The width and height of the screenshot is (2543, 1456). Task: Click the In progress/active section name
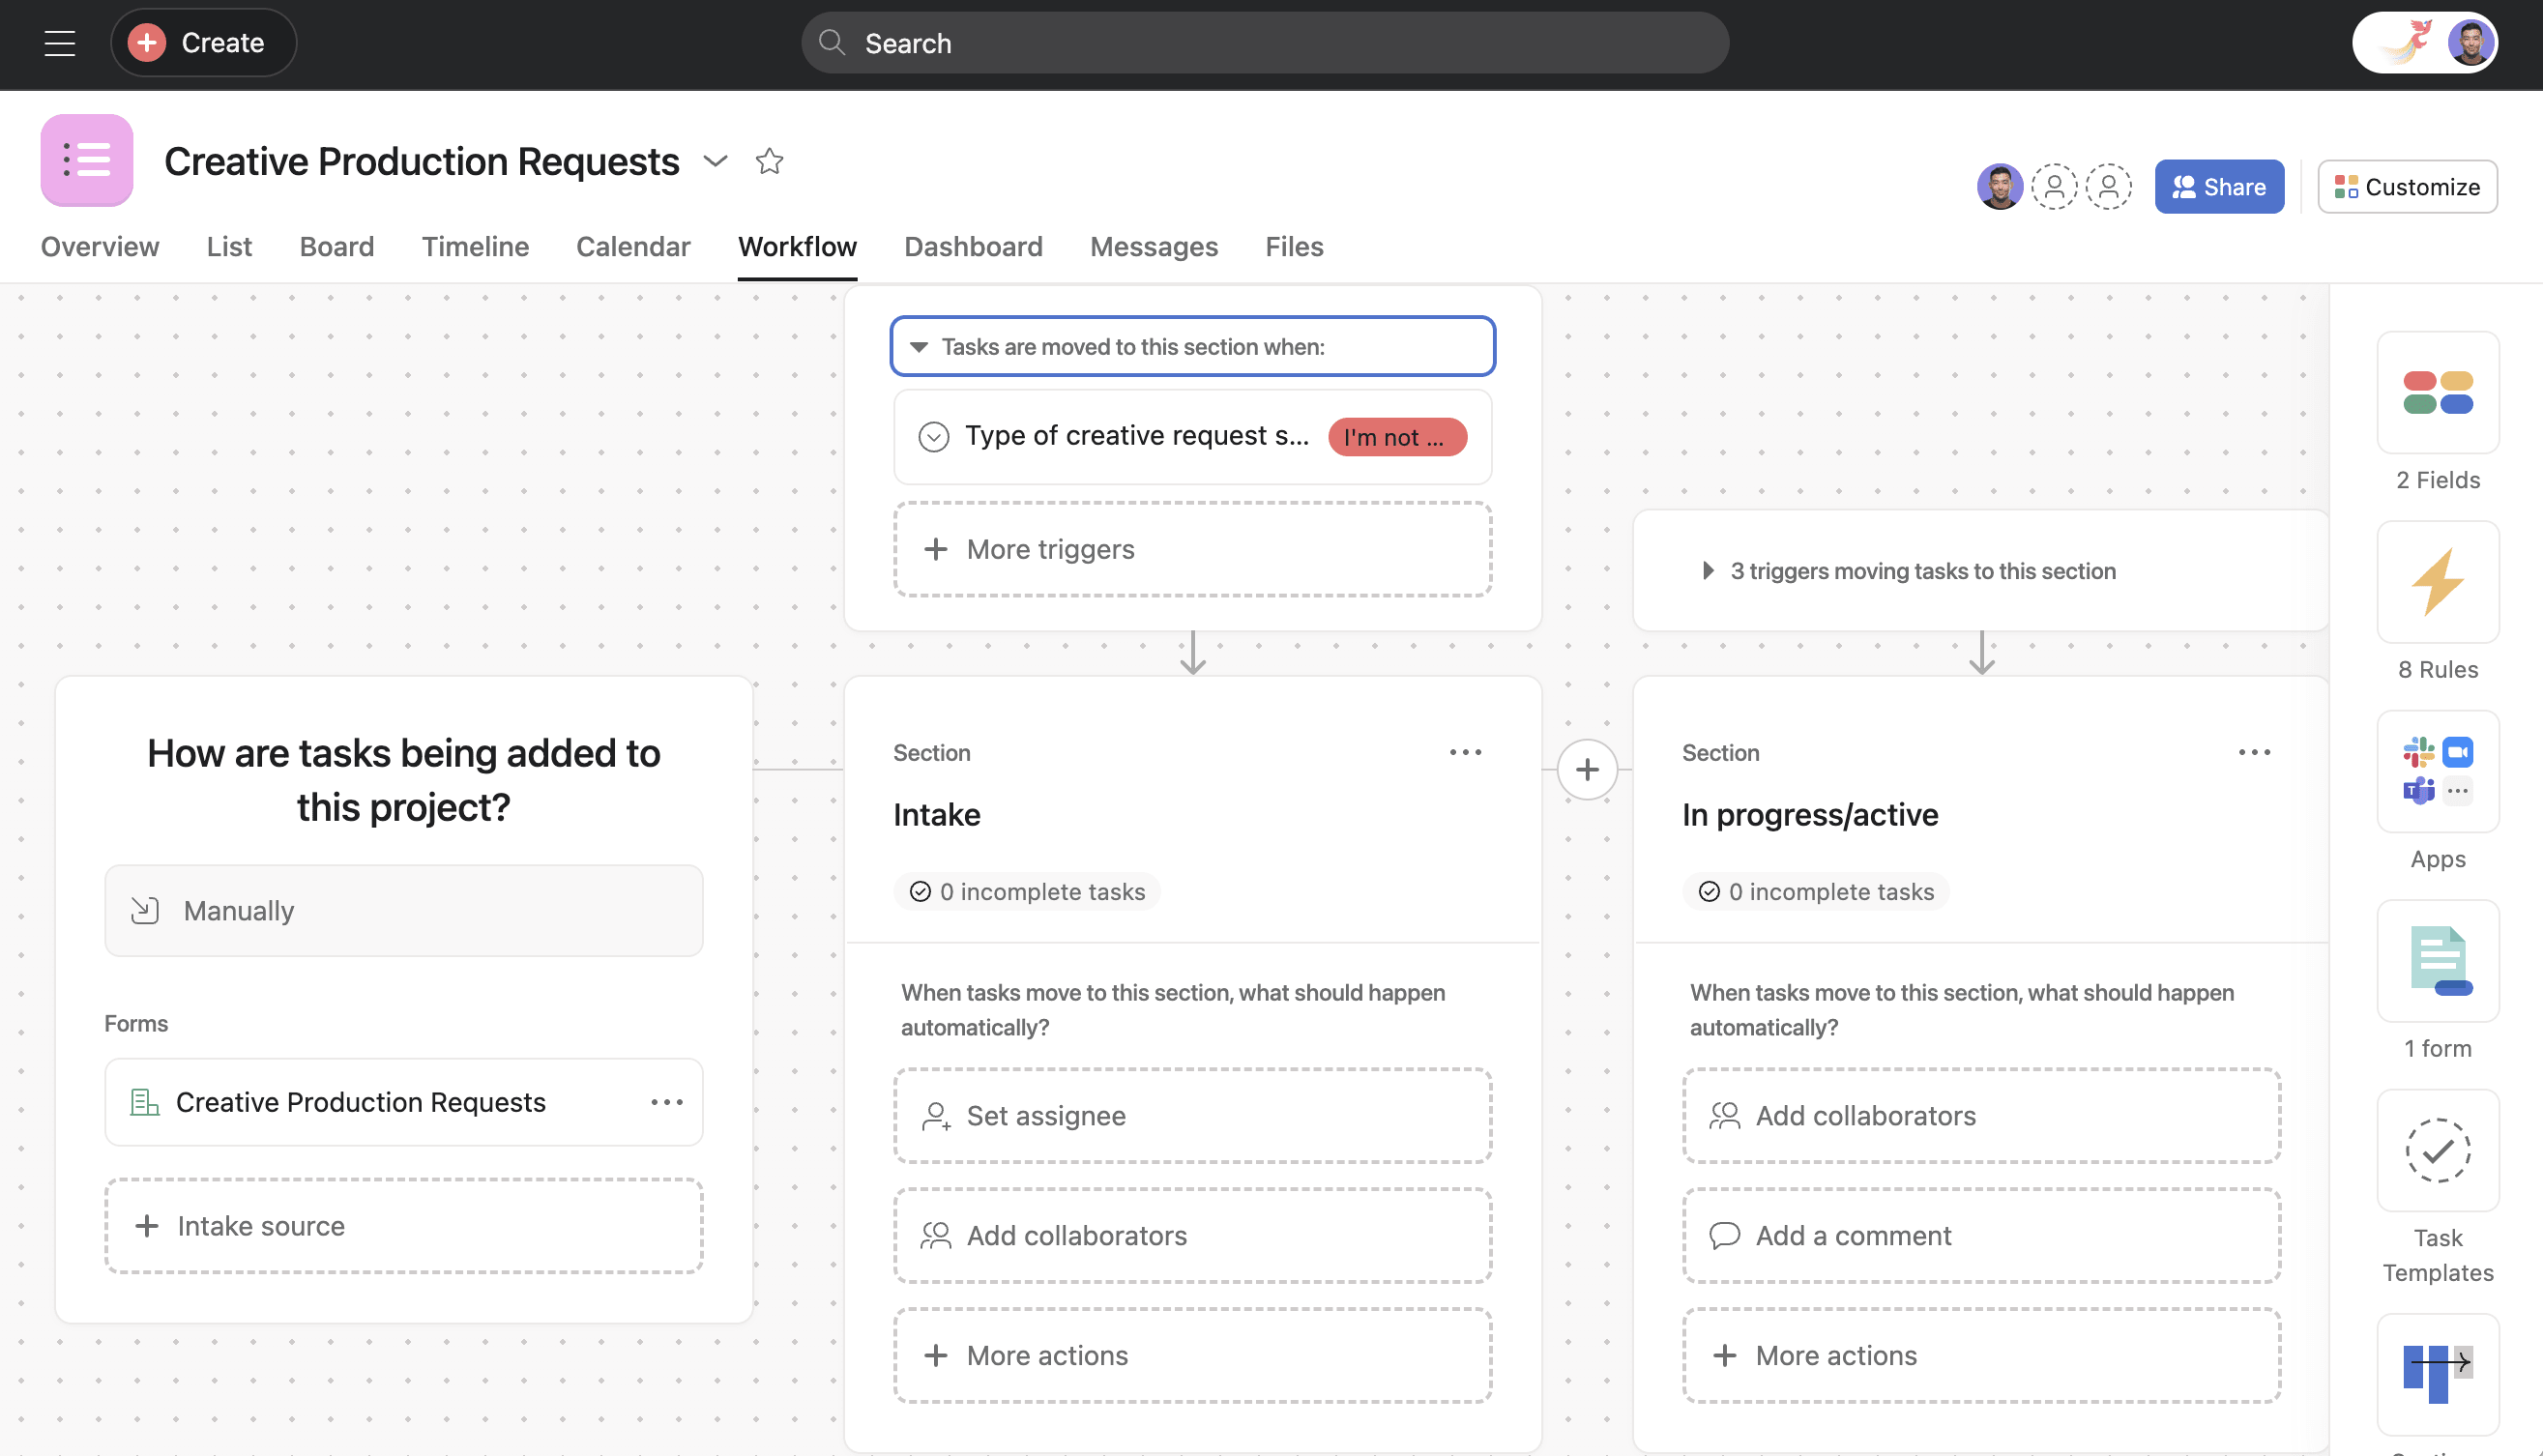coord(1810,815)
